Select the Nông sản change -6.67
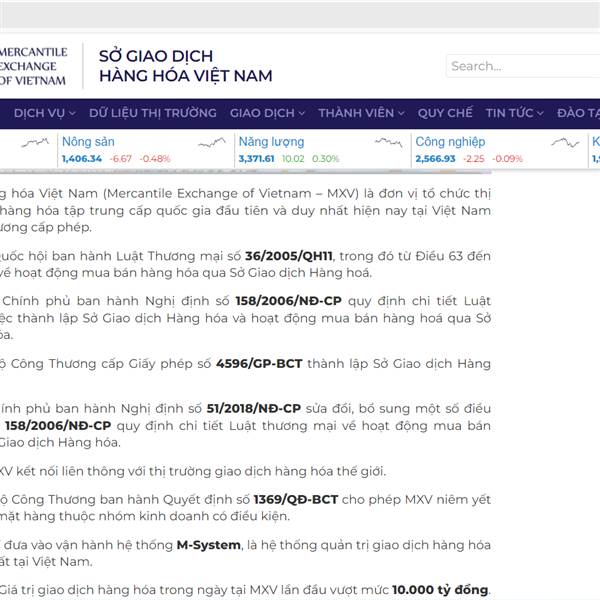The width and height of the screenshot is (600, 600). [x=121, y=159]
